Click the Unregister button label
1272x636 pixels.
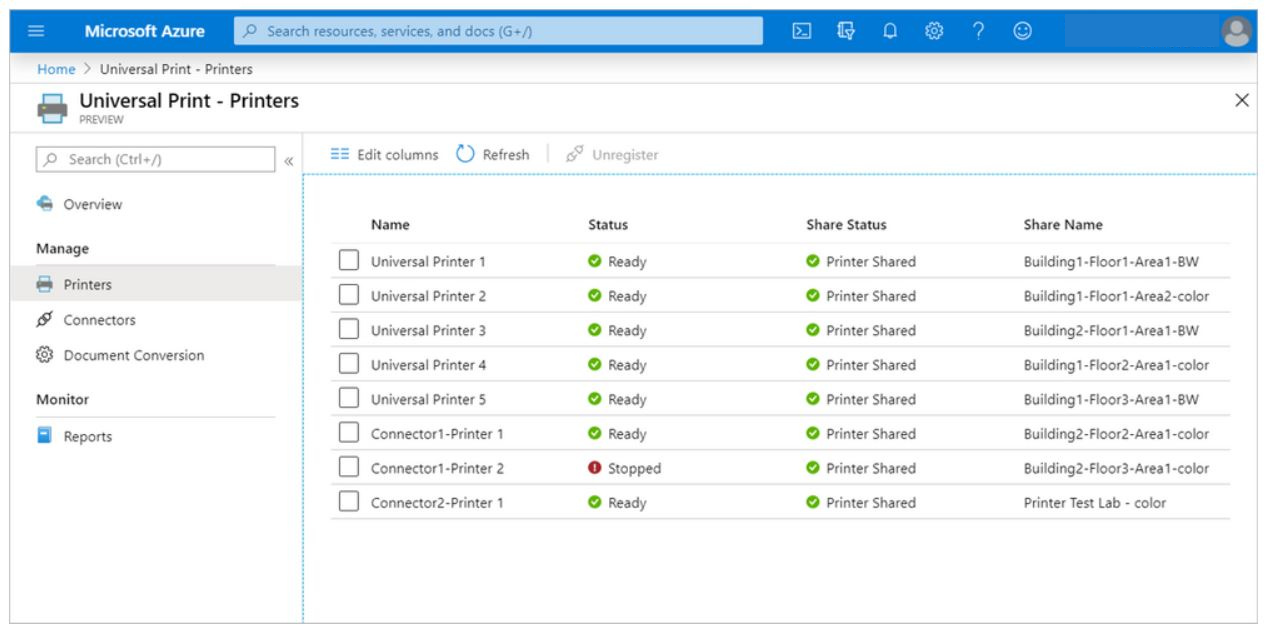point(625,155)
